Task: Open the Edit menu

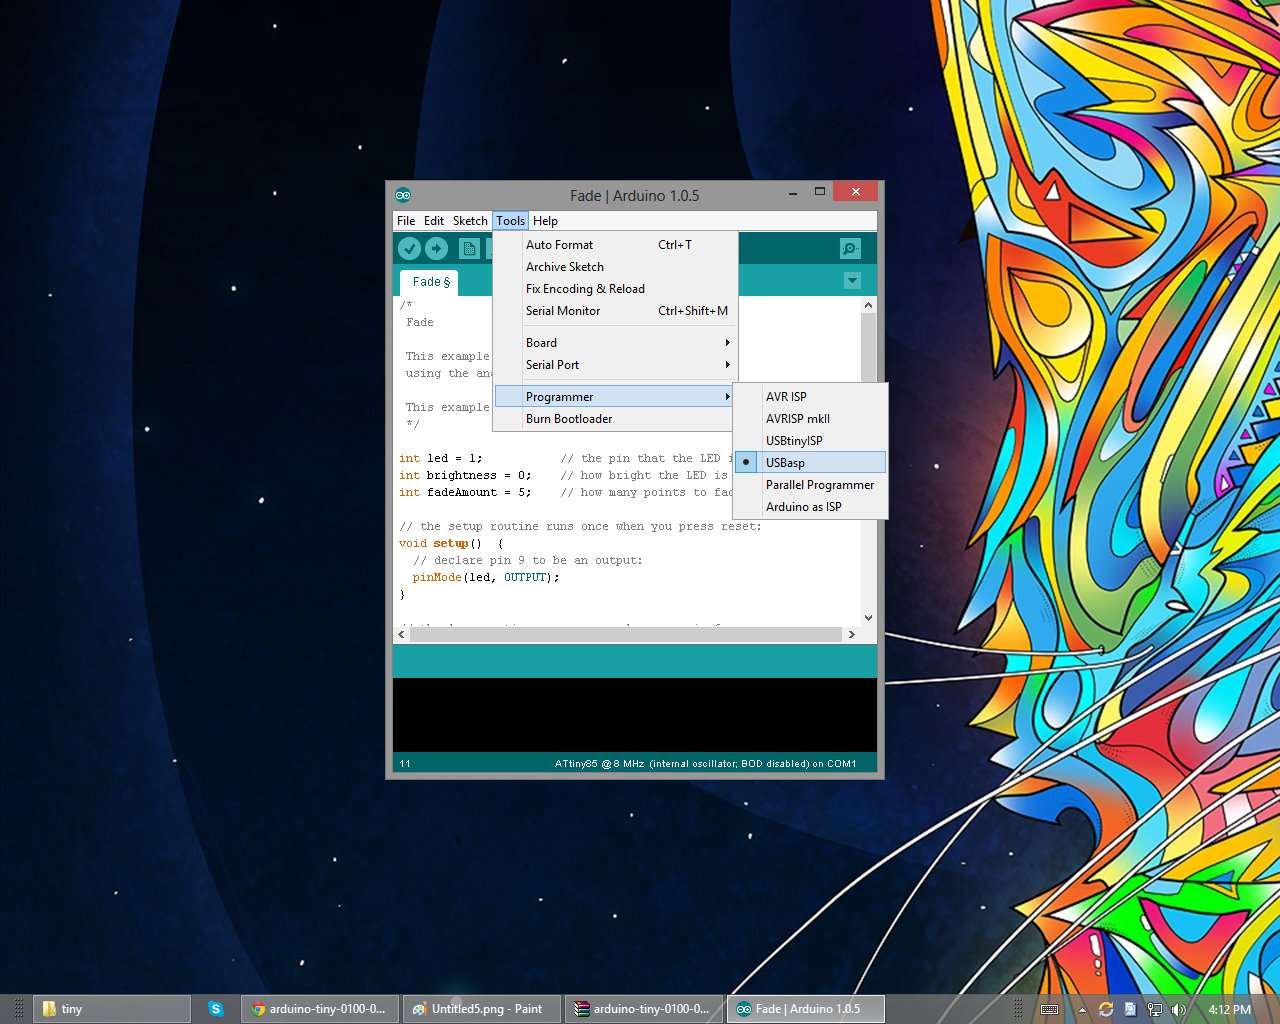Action: [x=434, y=221]
